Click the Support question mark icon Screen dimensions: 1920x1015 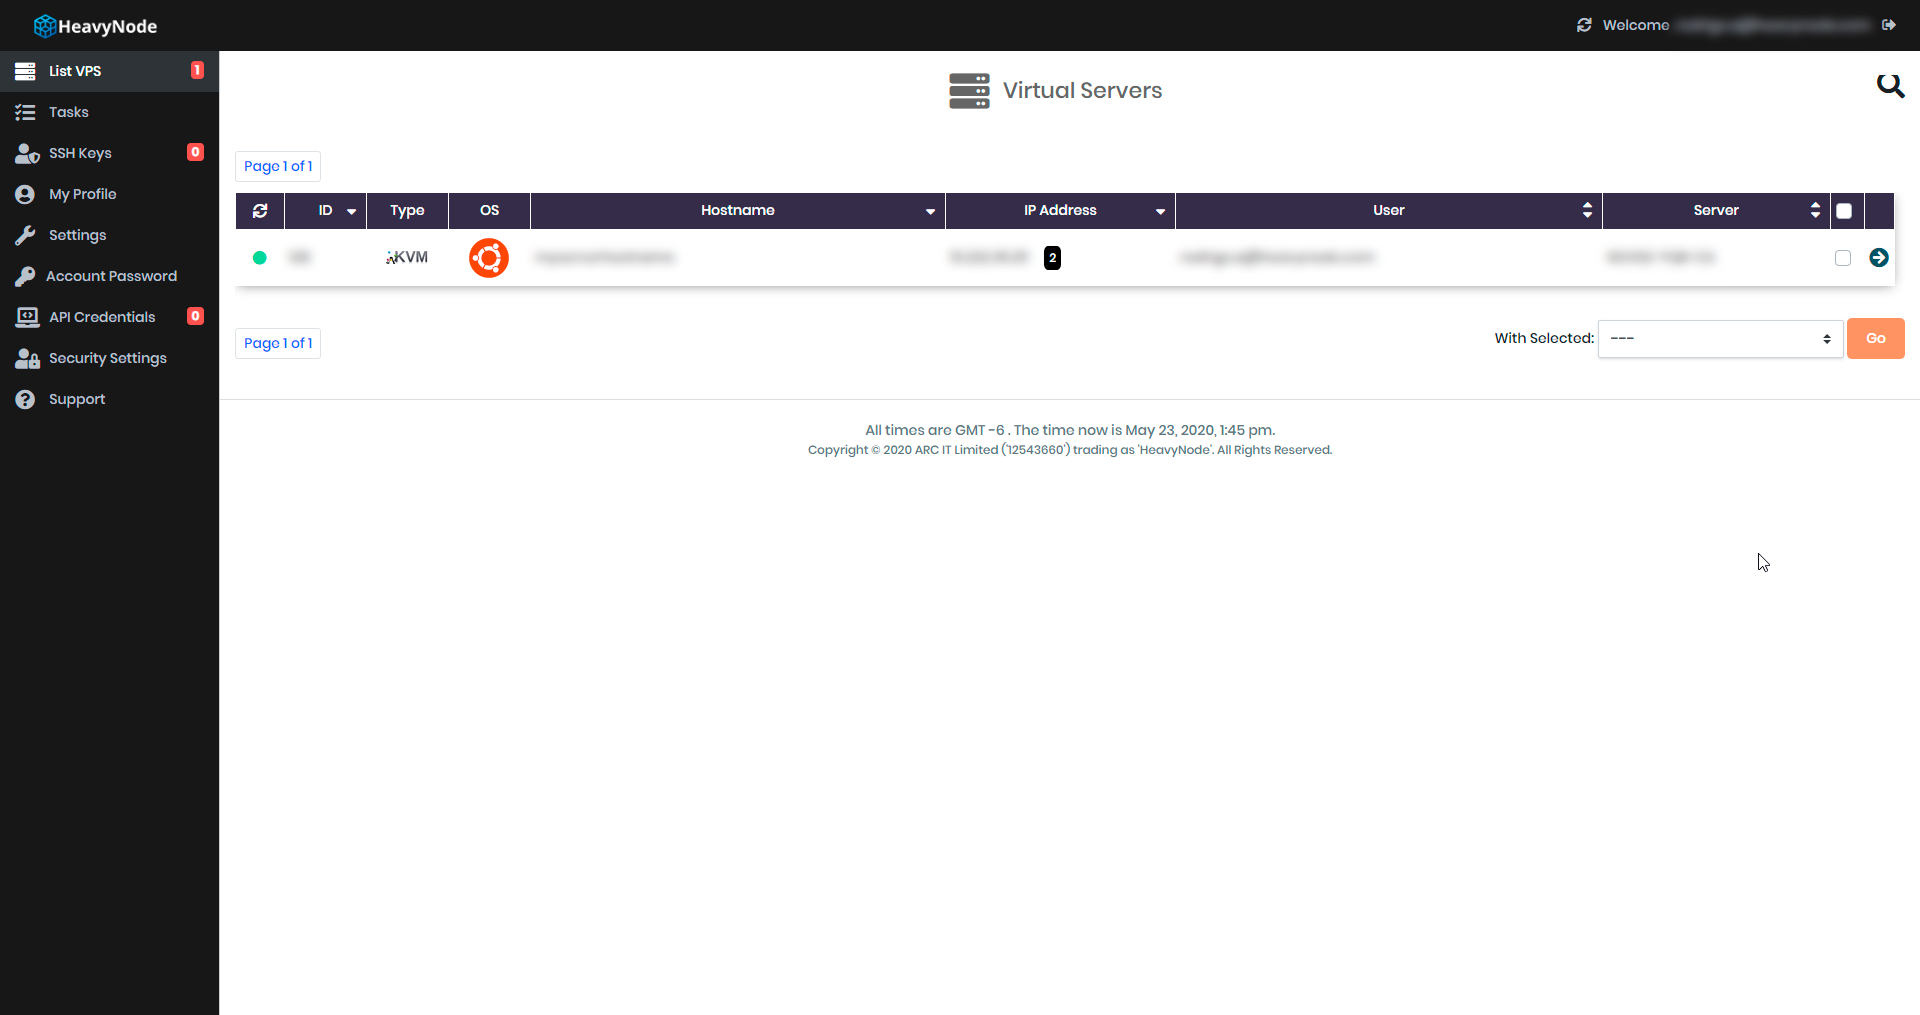pyautogui.click(x=25, y=399)
